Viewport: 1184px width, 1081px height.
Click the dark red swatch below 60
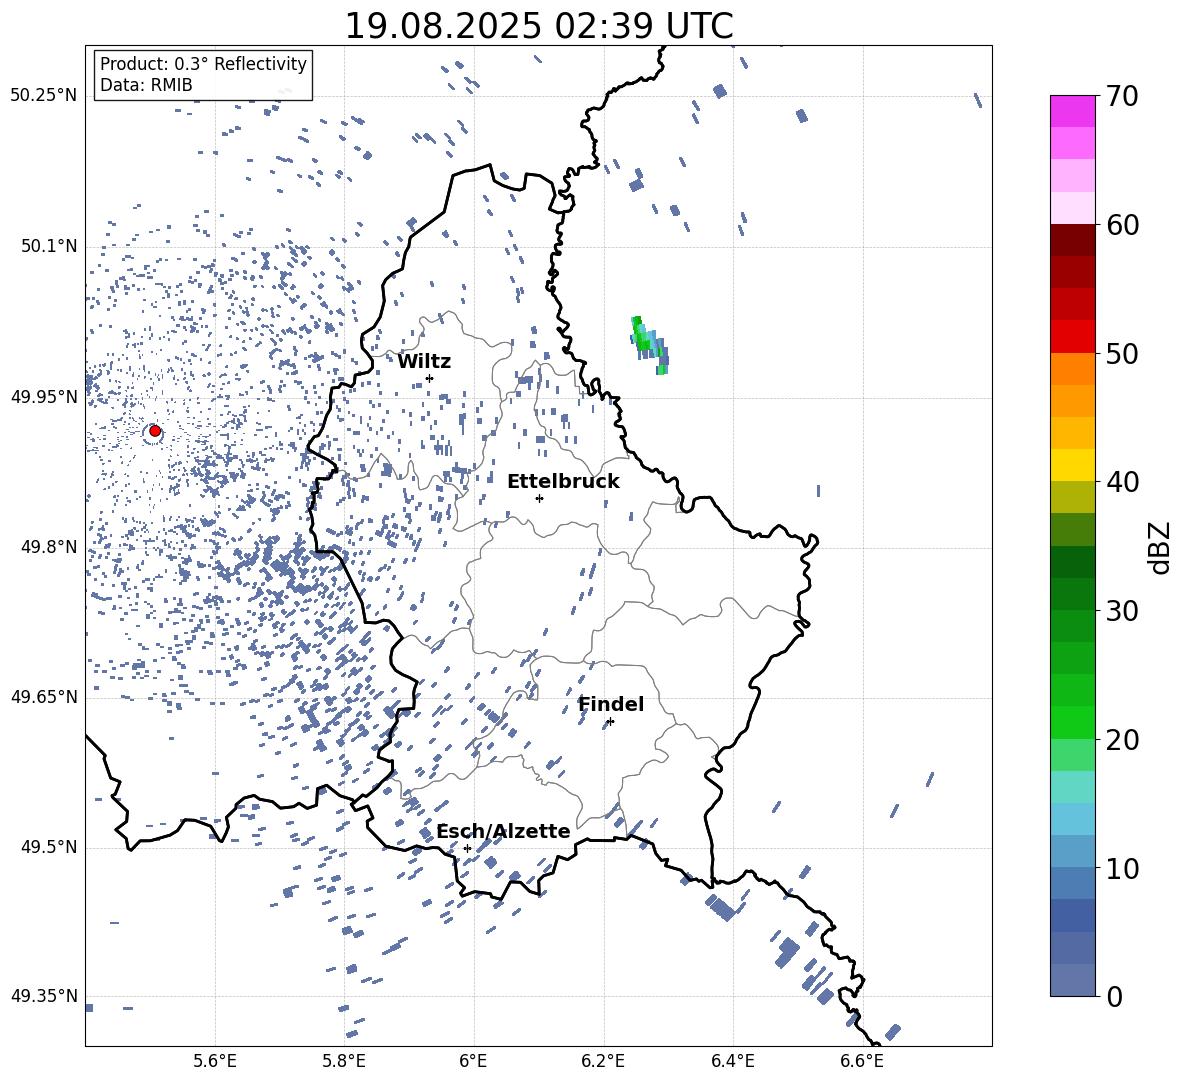[x=1072, y=240]
